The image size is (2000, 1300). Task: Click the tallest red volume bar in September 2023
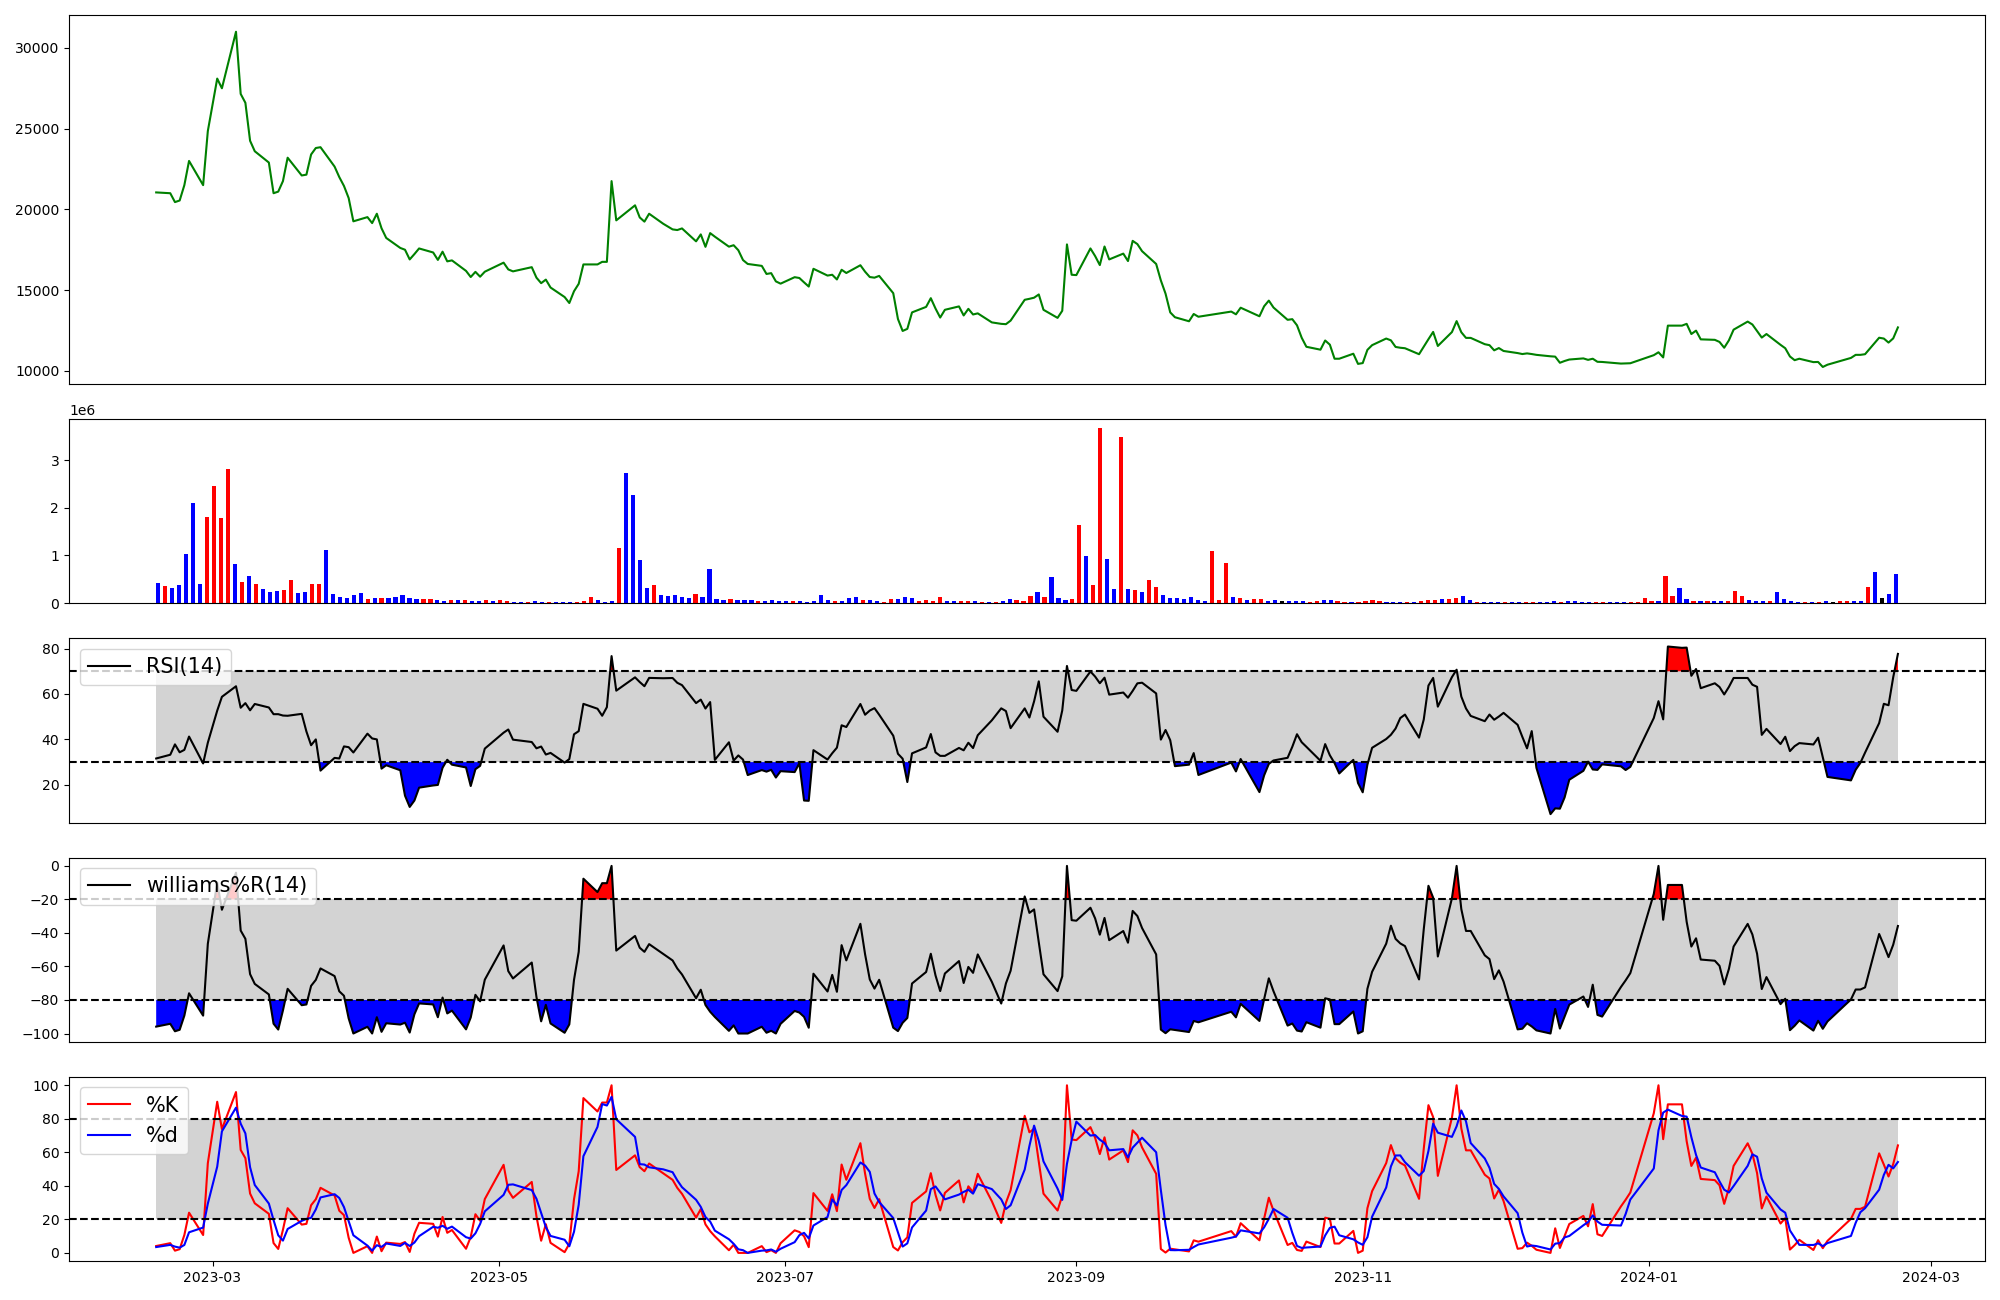[1100, 515]
